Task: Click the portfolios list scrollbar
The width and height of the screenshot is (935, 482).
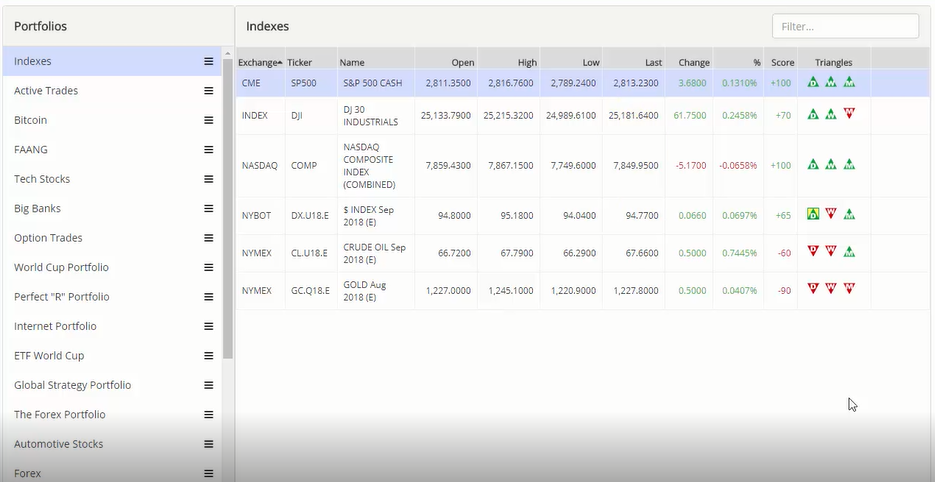Action: click(228, 200)
